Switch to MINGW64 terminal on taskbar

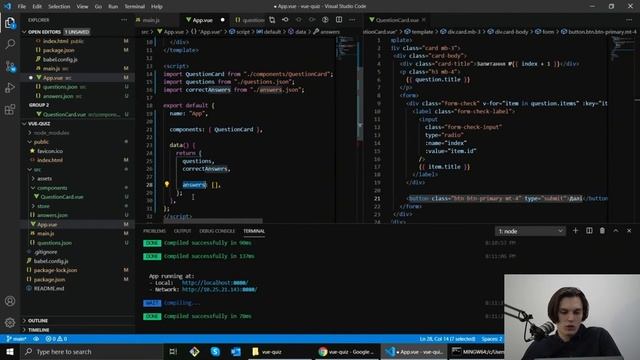pyautogui.click(x=478, y=351)
